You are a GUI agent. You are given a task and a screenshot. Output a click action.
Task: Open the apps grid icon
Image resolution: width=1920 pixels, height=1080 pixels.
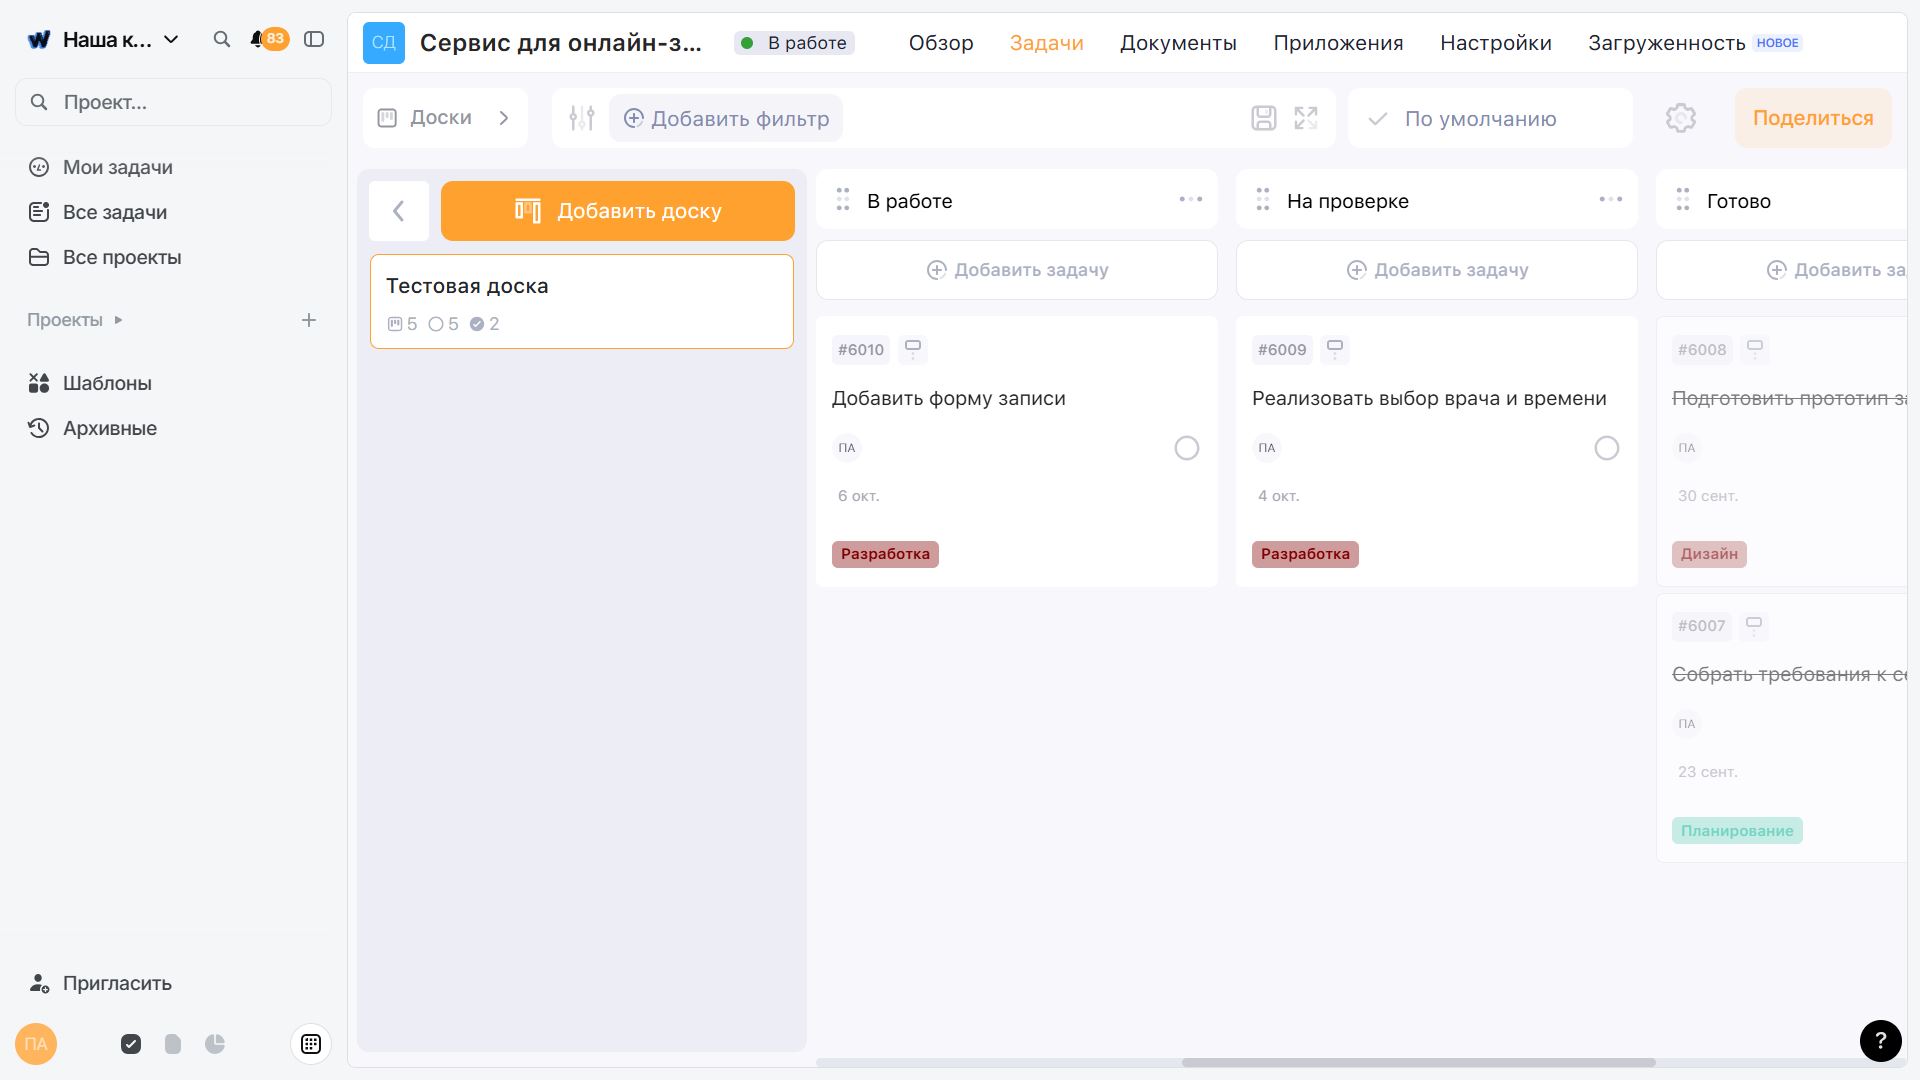pyautogui.click(x=311, y=1044)
